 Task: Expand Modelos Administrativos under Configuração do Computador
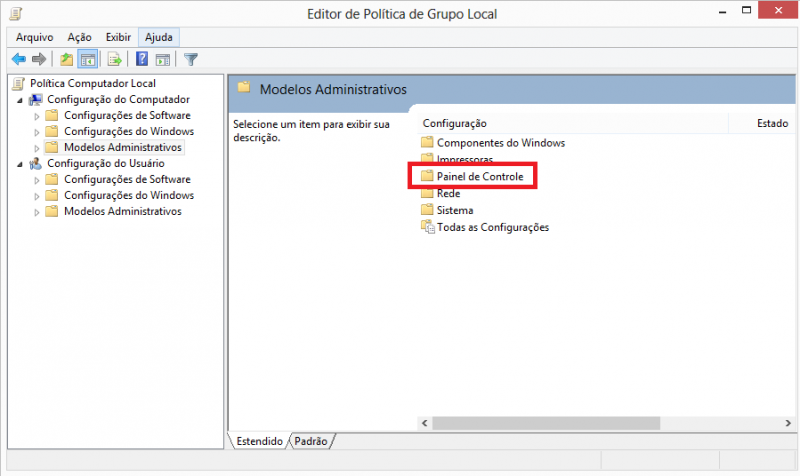tap(37, 148)
